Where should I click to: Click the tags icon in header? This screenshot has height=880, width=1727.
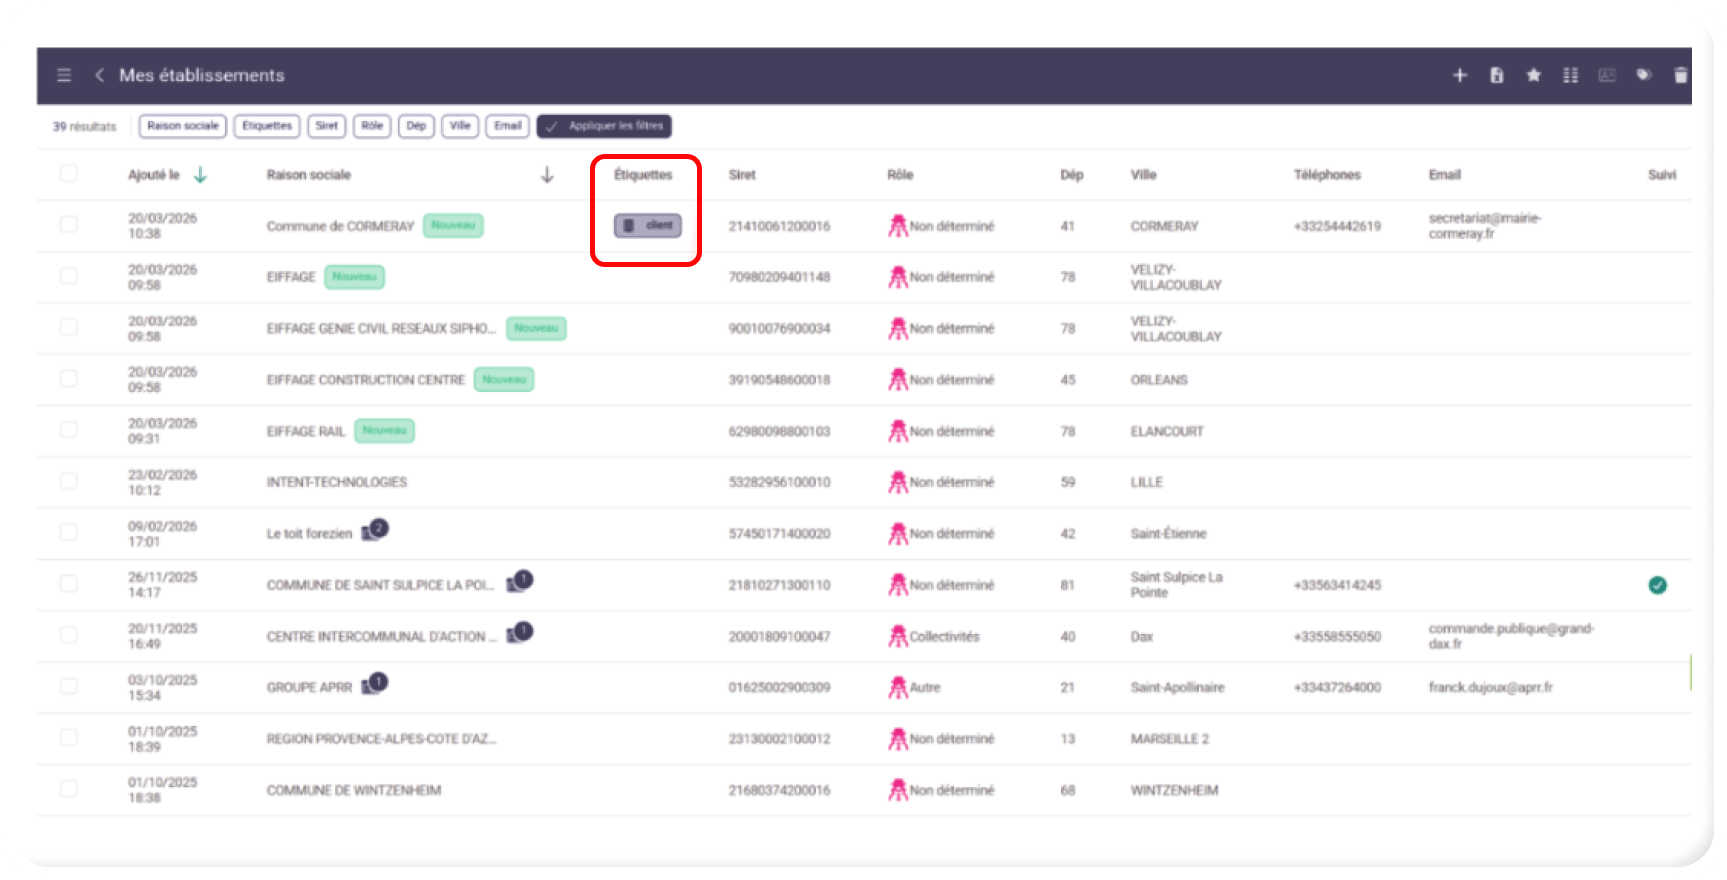1643,75
